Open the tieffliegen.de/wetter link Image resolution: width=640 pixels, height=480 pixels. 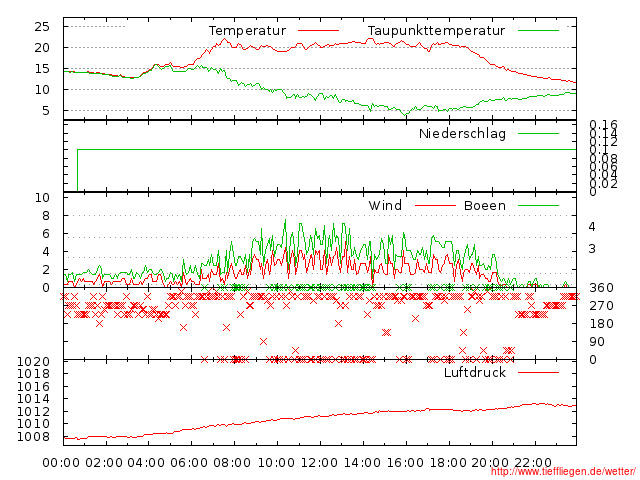coord(562,472)
